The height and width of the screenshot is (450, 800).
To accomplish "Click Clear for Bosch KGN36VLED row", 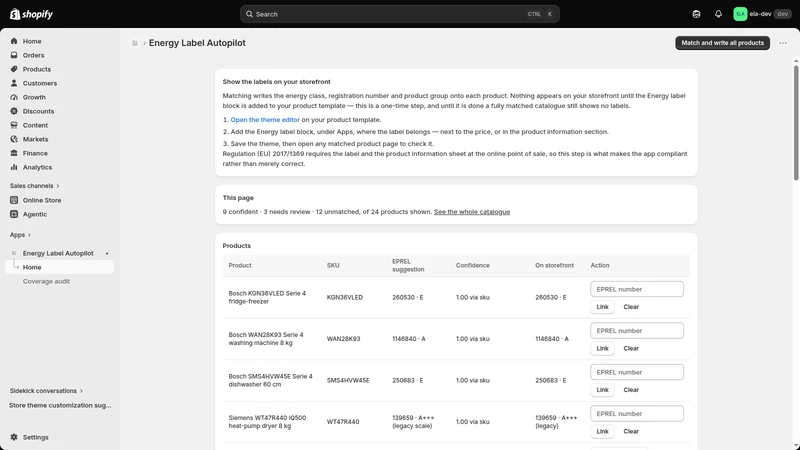I will pos(631,307).
